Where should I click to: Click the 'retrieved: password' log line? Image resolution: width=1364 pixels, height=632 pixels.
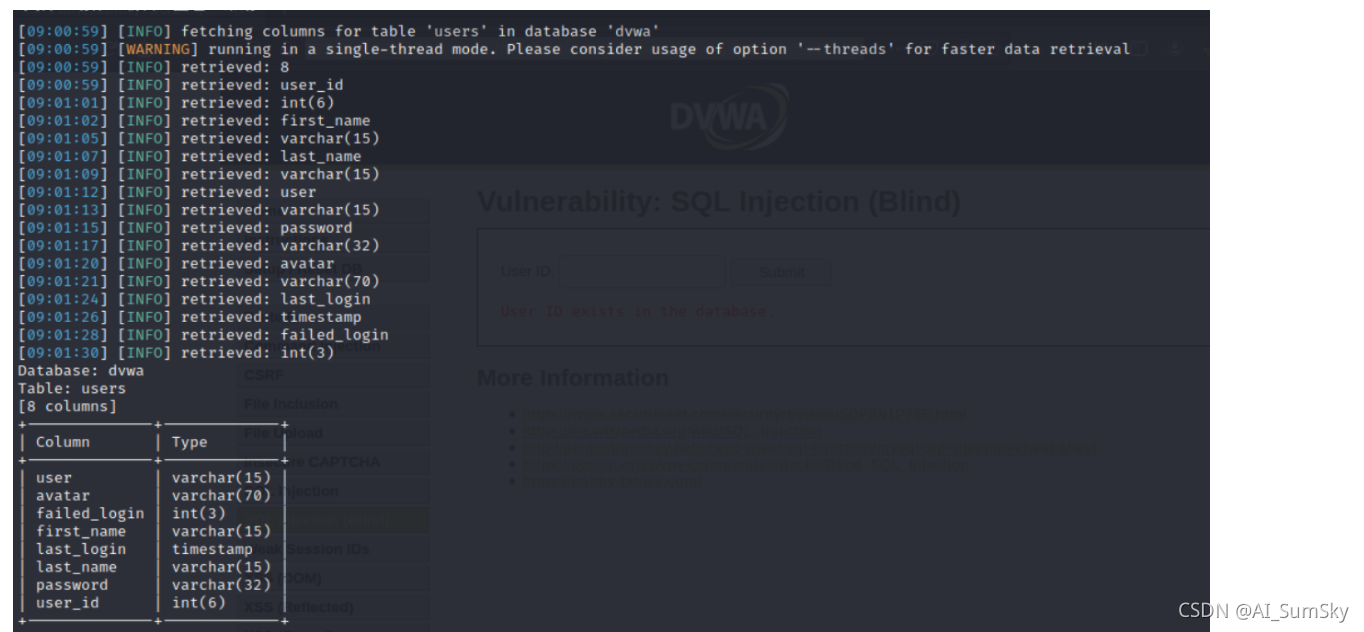point(185,228)
